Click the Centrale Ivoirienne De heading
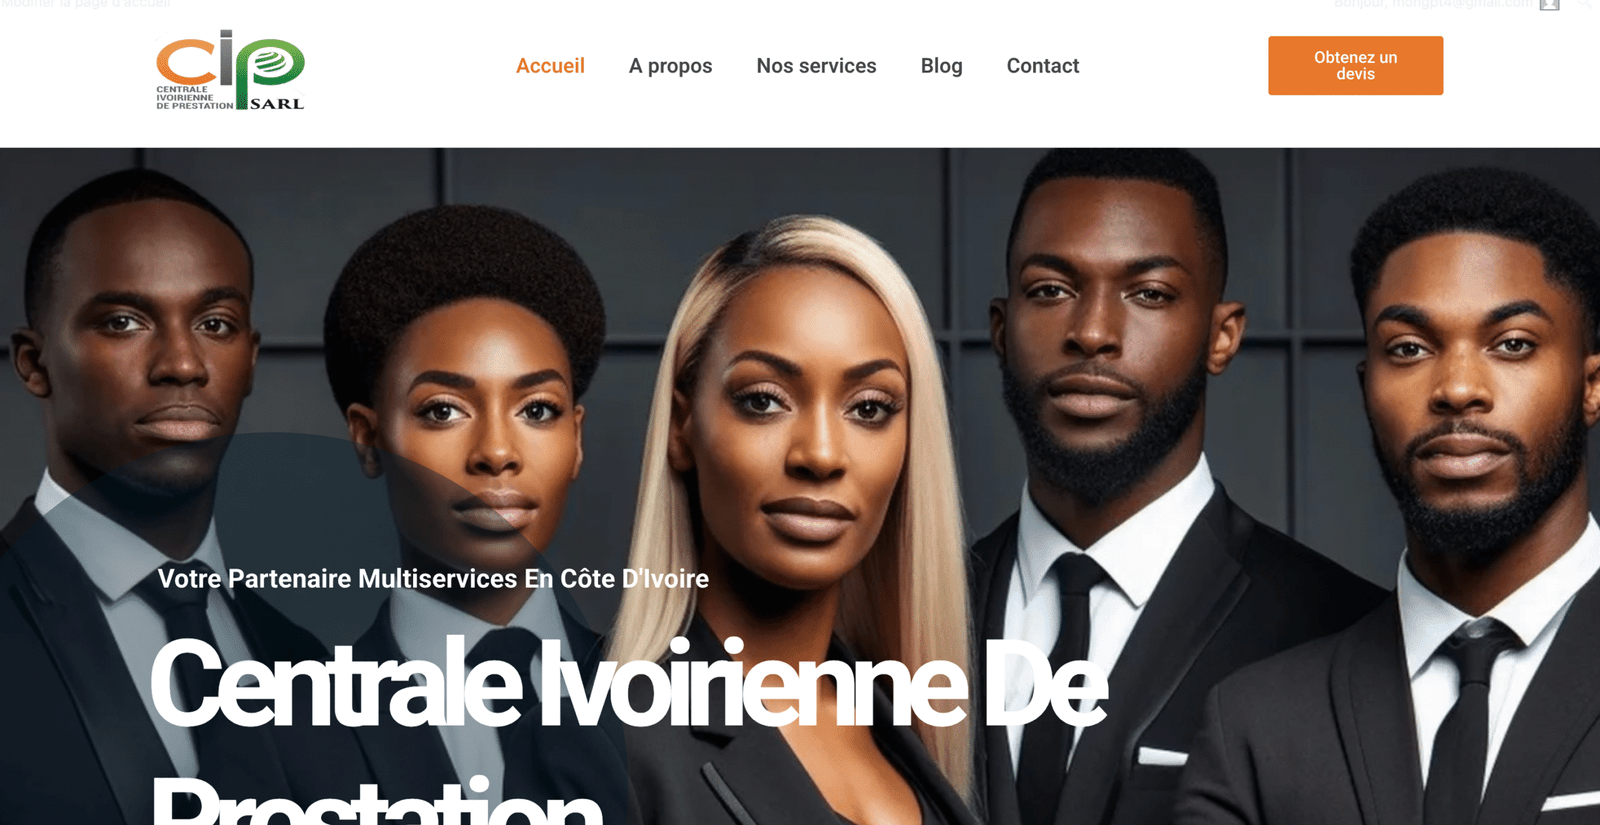The width and height of the screenshot is (1600, 825). pos(628,684)
